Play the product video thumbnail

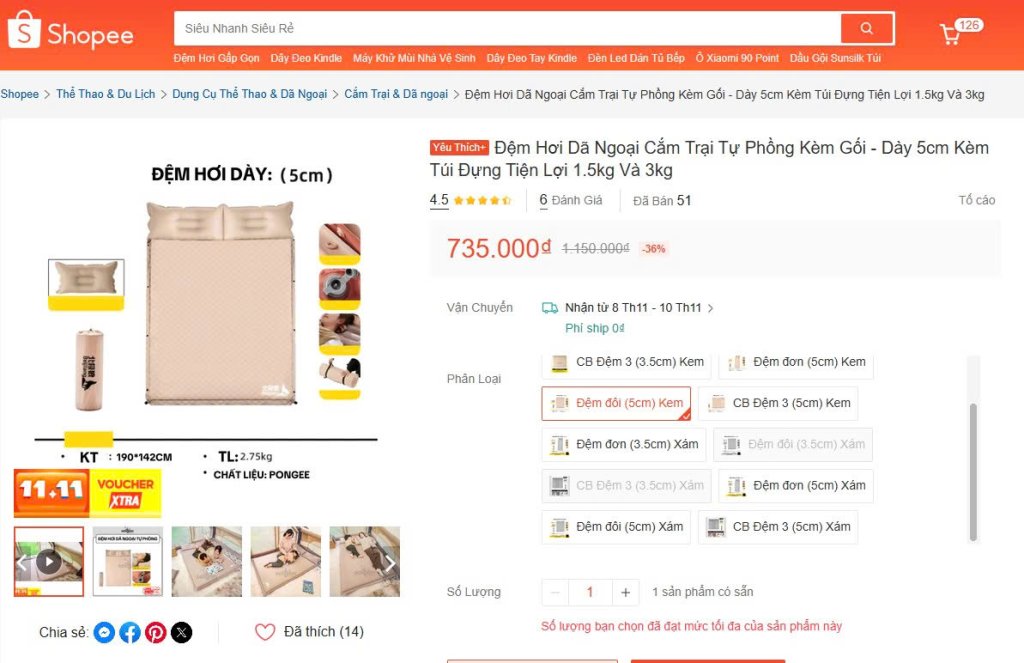point(49,561)
